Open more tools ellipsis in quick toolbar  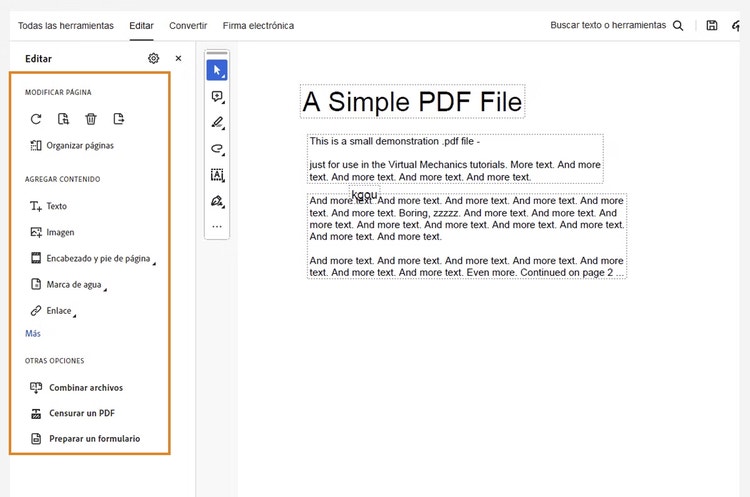point(217,227)
